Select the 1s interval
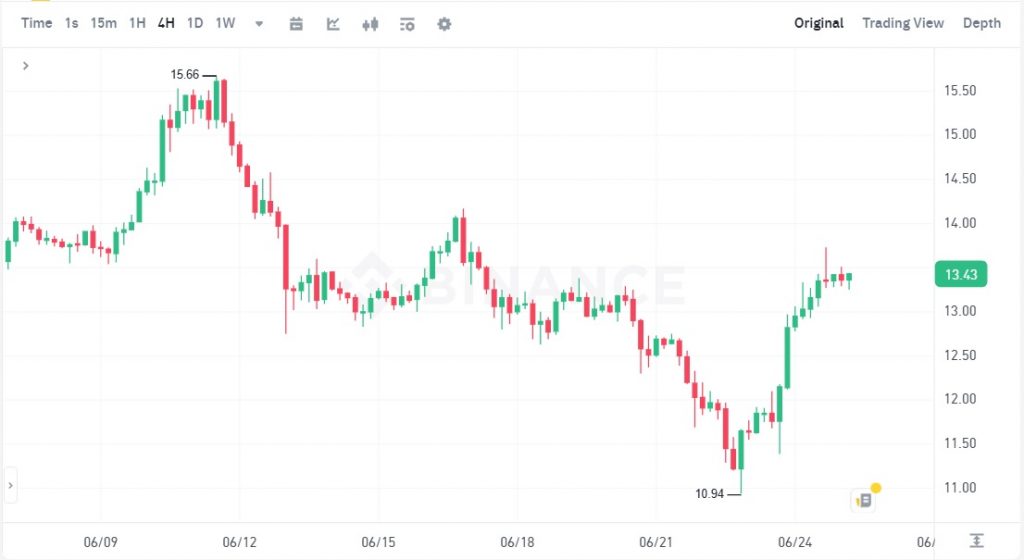 (x=72, y=23)
